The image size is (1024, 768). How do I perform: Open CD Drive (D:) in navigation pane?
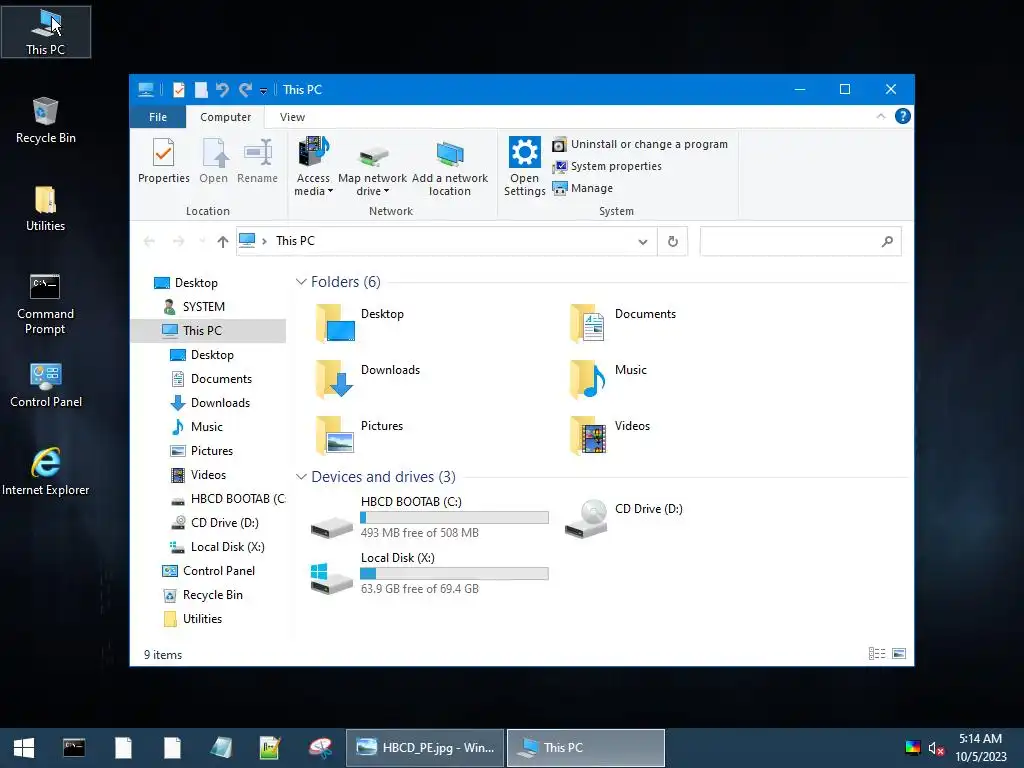point(224,522)
